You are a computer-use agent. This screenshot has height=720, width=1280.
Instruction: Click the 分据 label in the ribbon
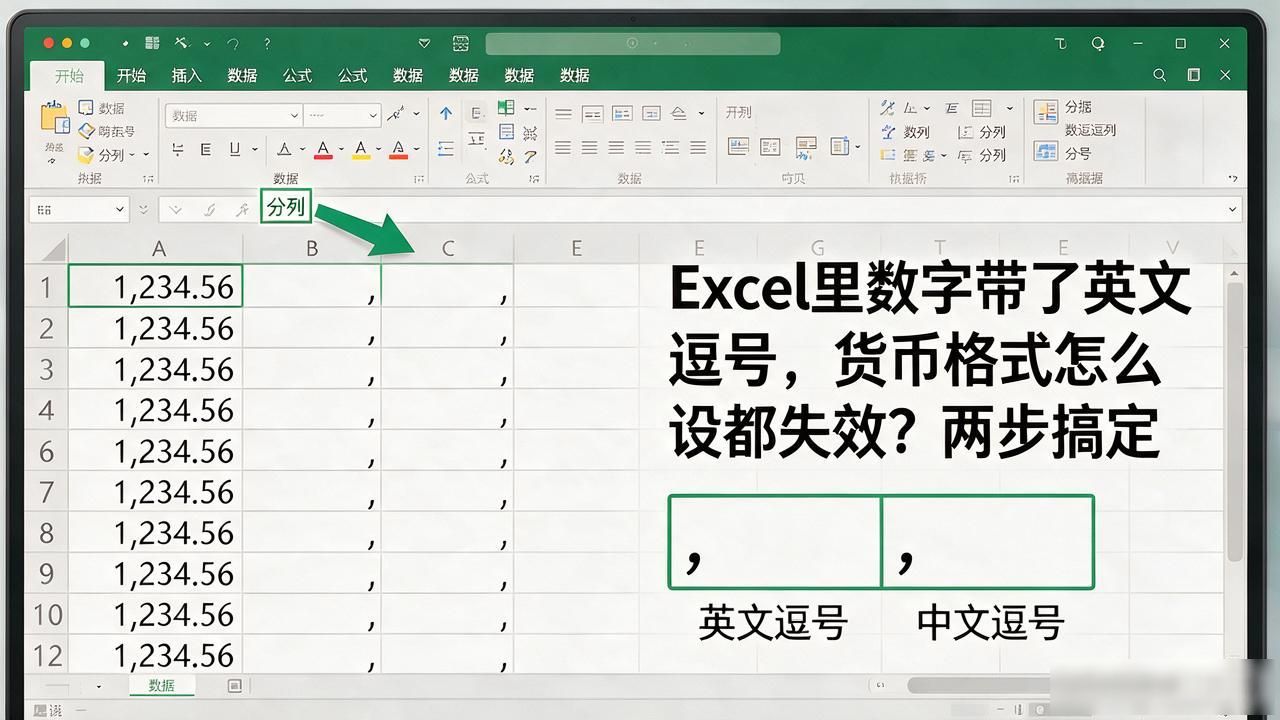(x=1078, y=107)
